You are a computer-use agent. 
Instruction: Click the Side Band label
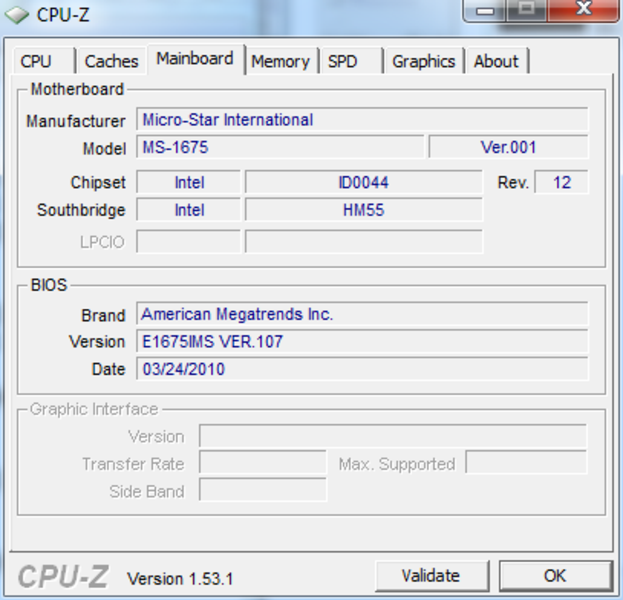pos(147,492)
